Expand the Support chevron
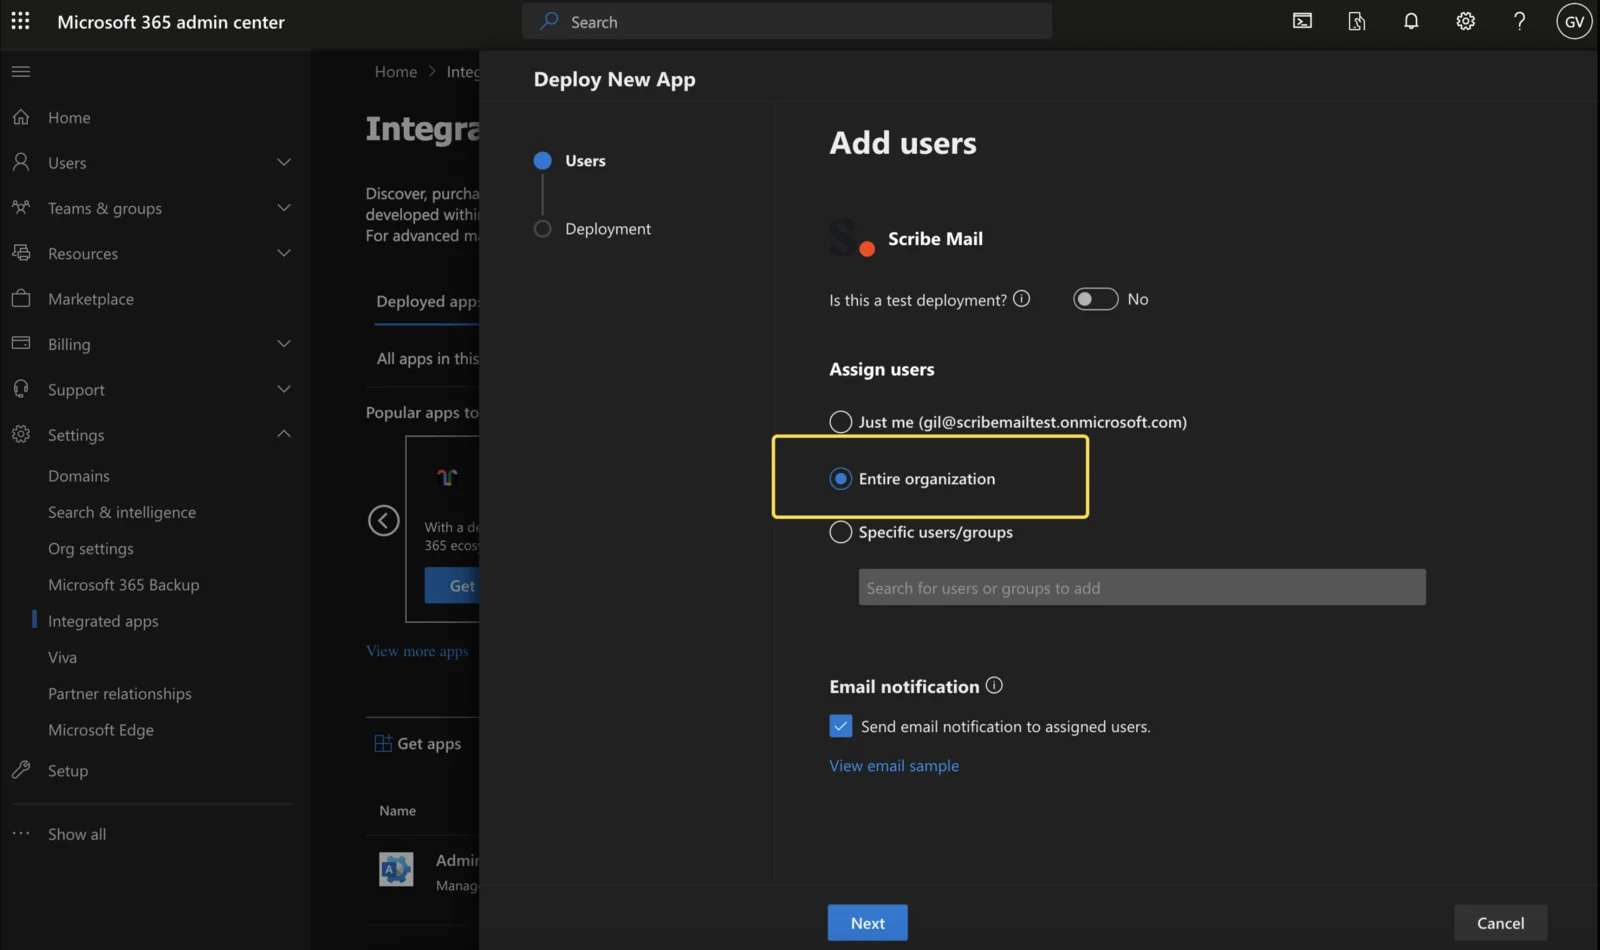Image resolution: width=1600 pixels, height=950 pixels. [x=284, y=389]
